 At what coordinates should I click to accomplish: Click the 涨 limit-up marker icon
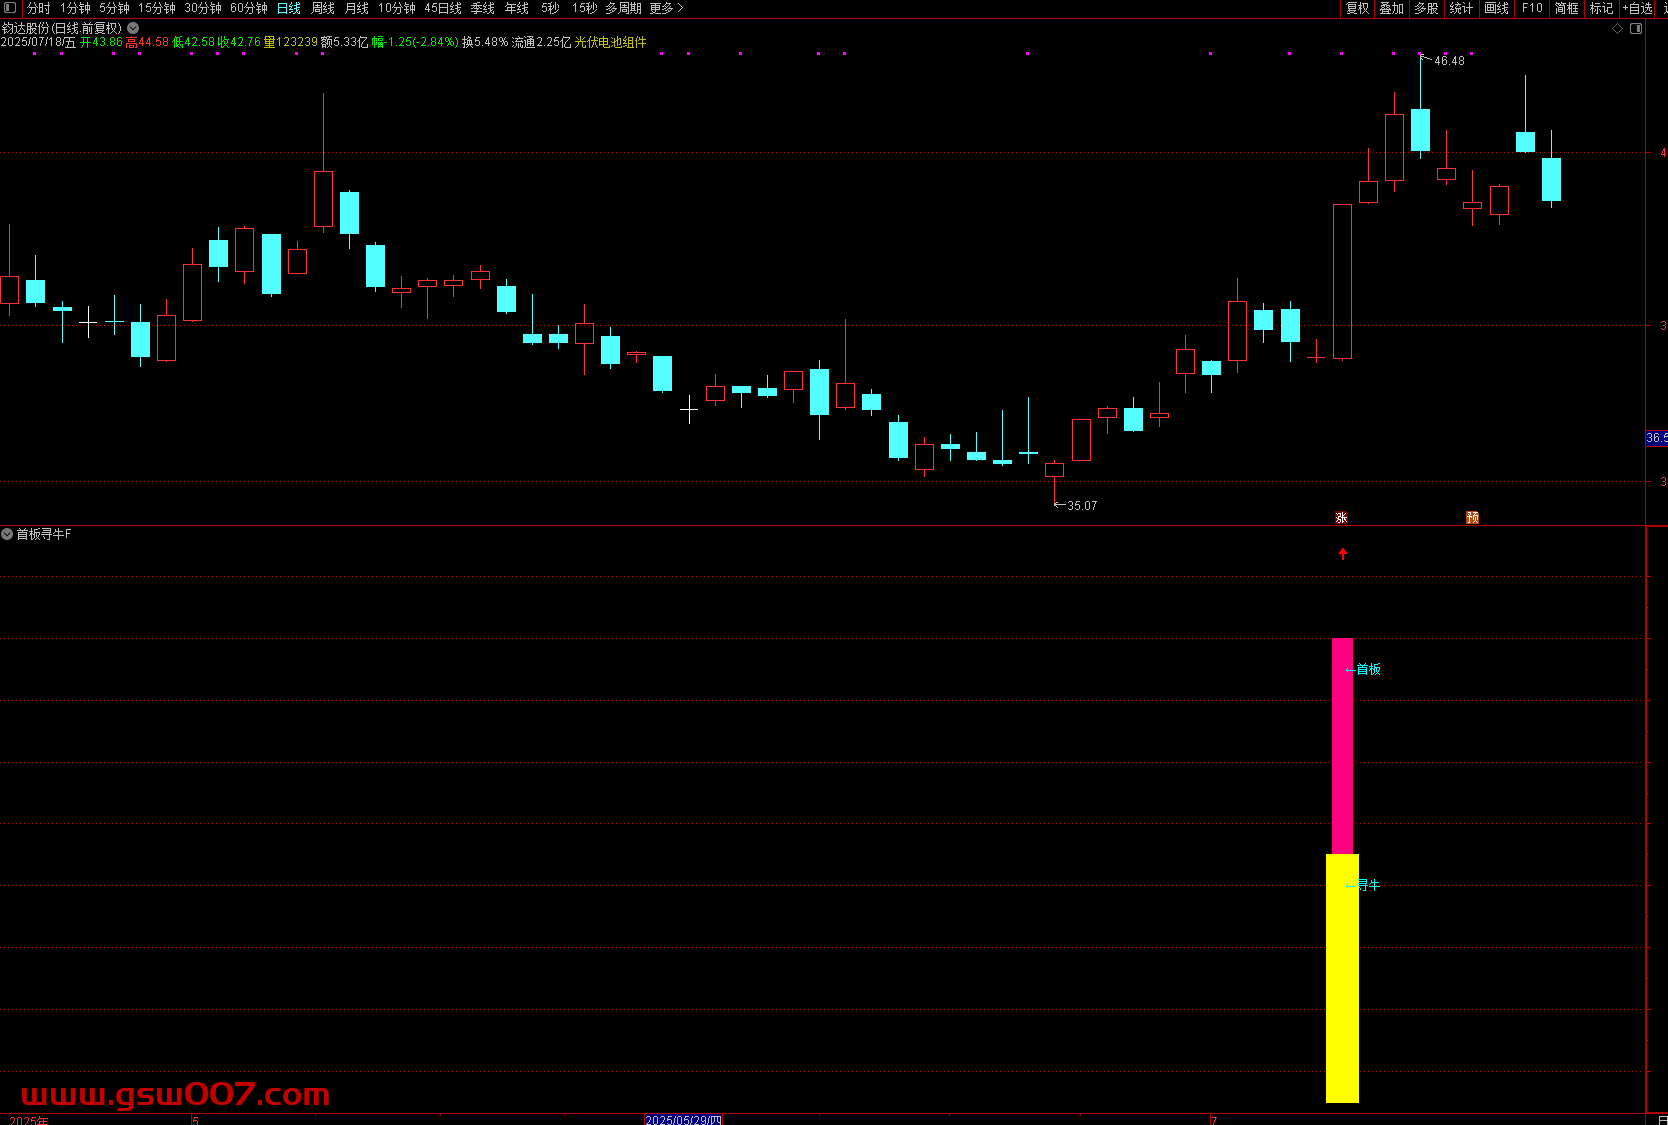[1342, 517]
